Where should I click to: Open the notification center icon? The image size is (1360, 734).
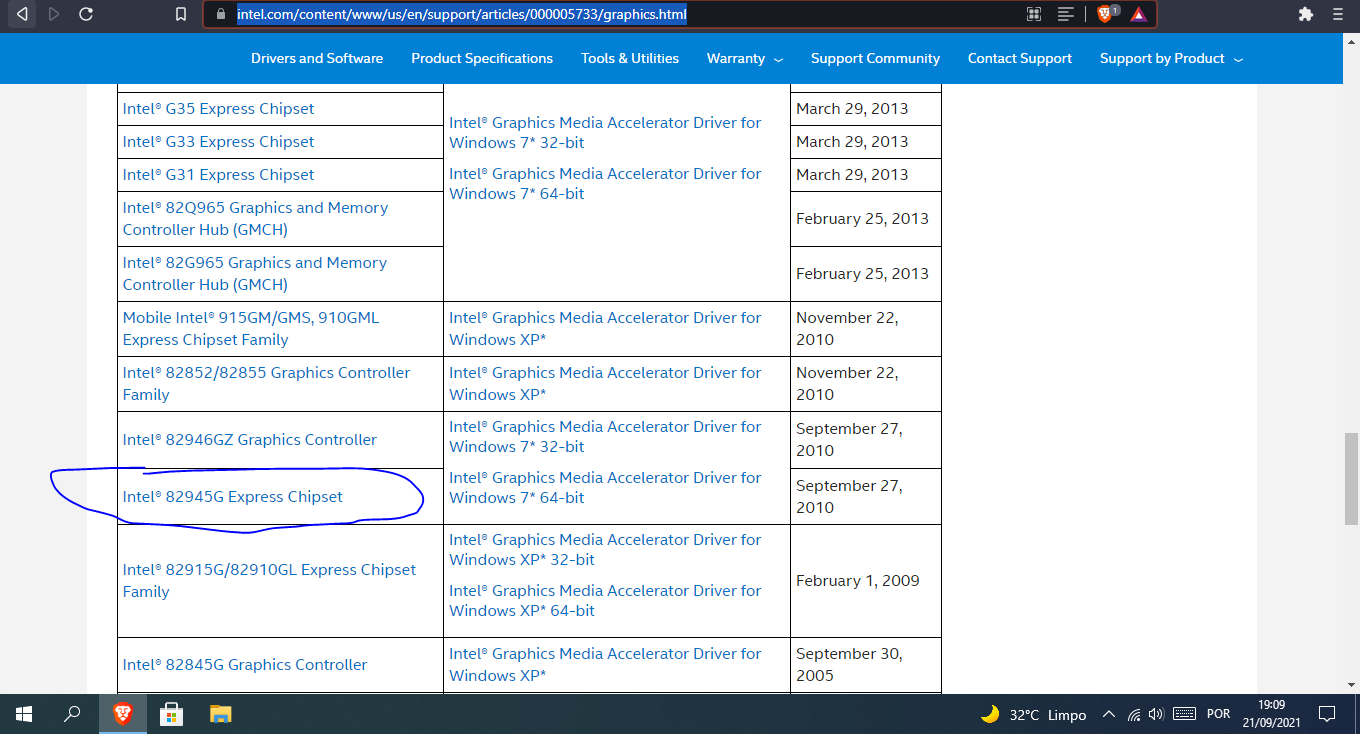pyautogui.click(x=1327, y=715)
